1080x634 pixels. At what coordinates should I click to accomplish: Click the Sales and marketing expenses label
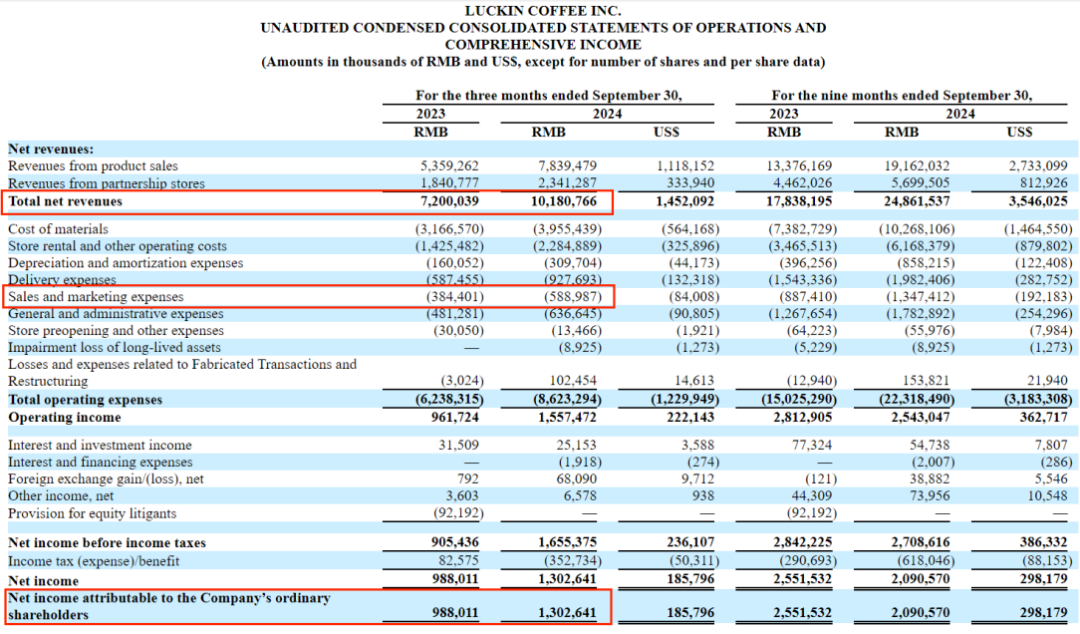click(x=96, y=297)
